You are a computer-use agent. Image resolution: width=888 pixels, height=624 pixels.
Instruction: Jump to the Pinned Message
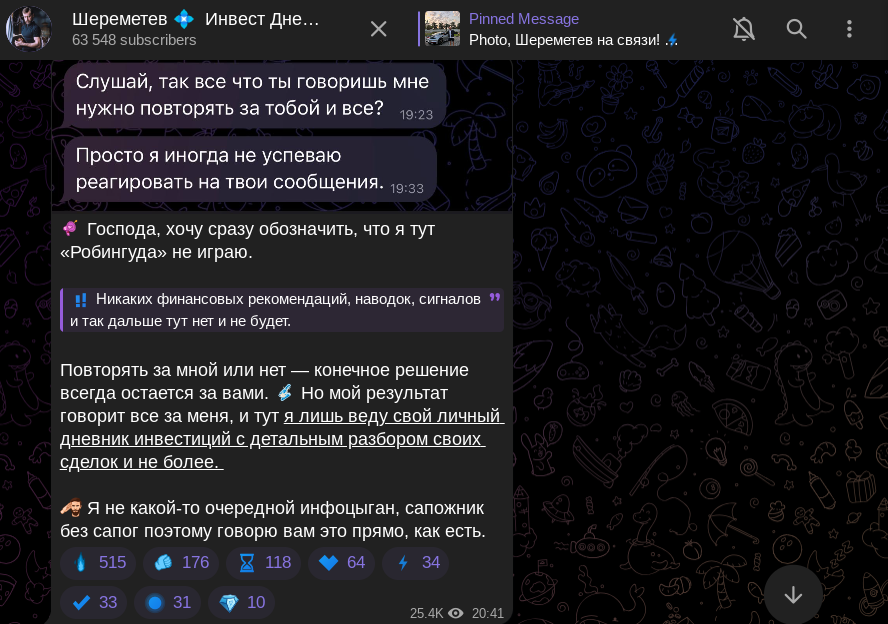573,29
